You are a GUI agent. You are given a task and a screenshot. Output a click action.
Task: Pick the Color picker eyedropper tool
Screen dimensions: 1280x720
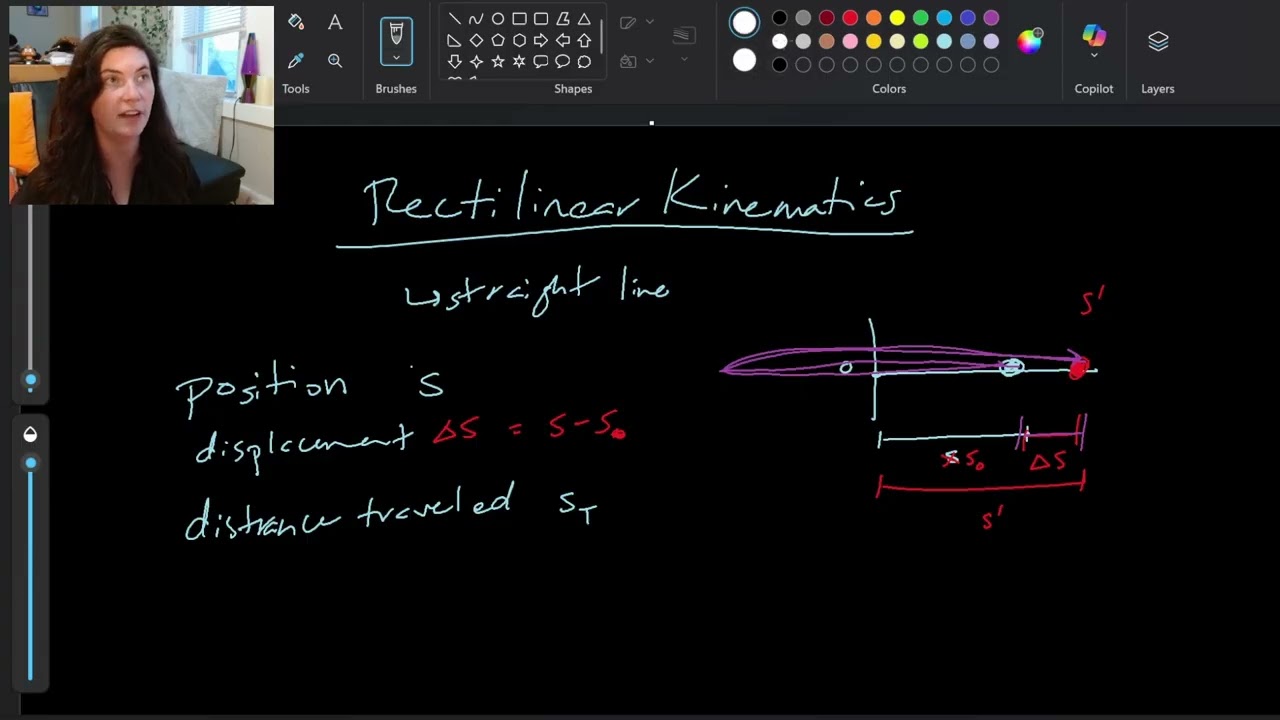[295, 61]
